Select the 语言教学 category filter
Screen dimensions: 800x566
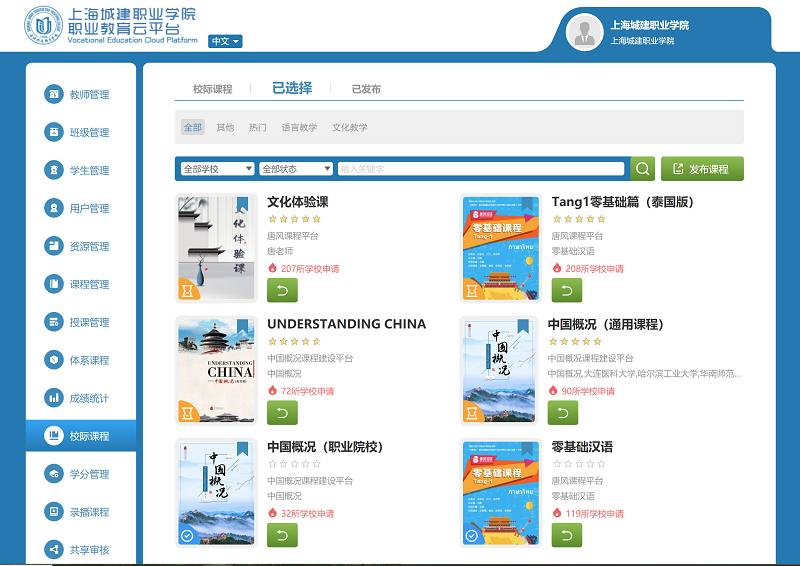pyautogui.click(x=299, y=127)
